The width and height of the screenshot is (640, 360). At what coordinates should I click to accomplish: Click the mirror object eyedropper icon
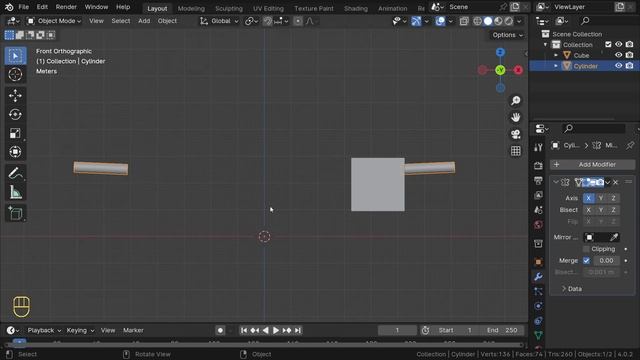[x=614, y=237]
